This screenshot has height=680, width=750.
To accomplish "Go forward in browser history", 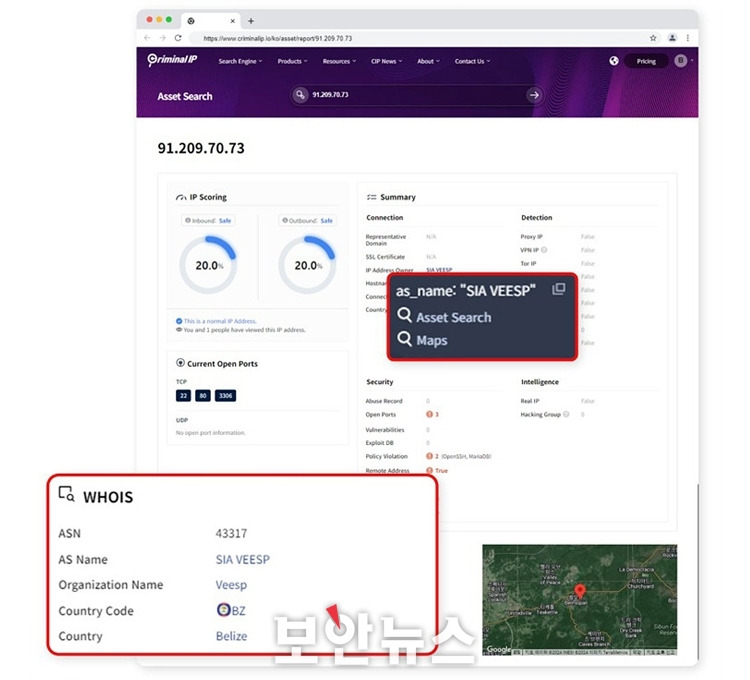I will point(163,38).
